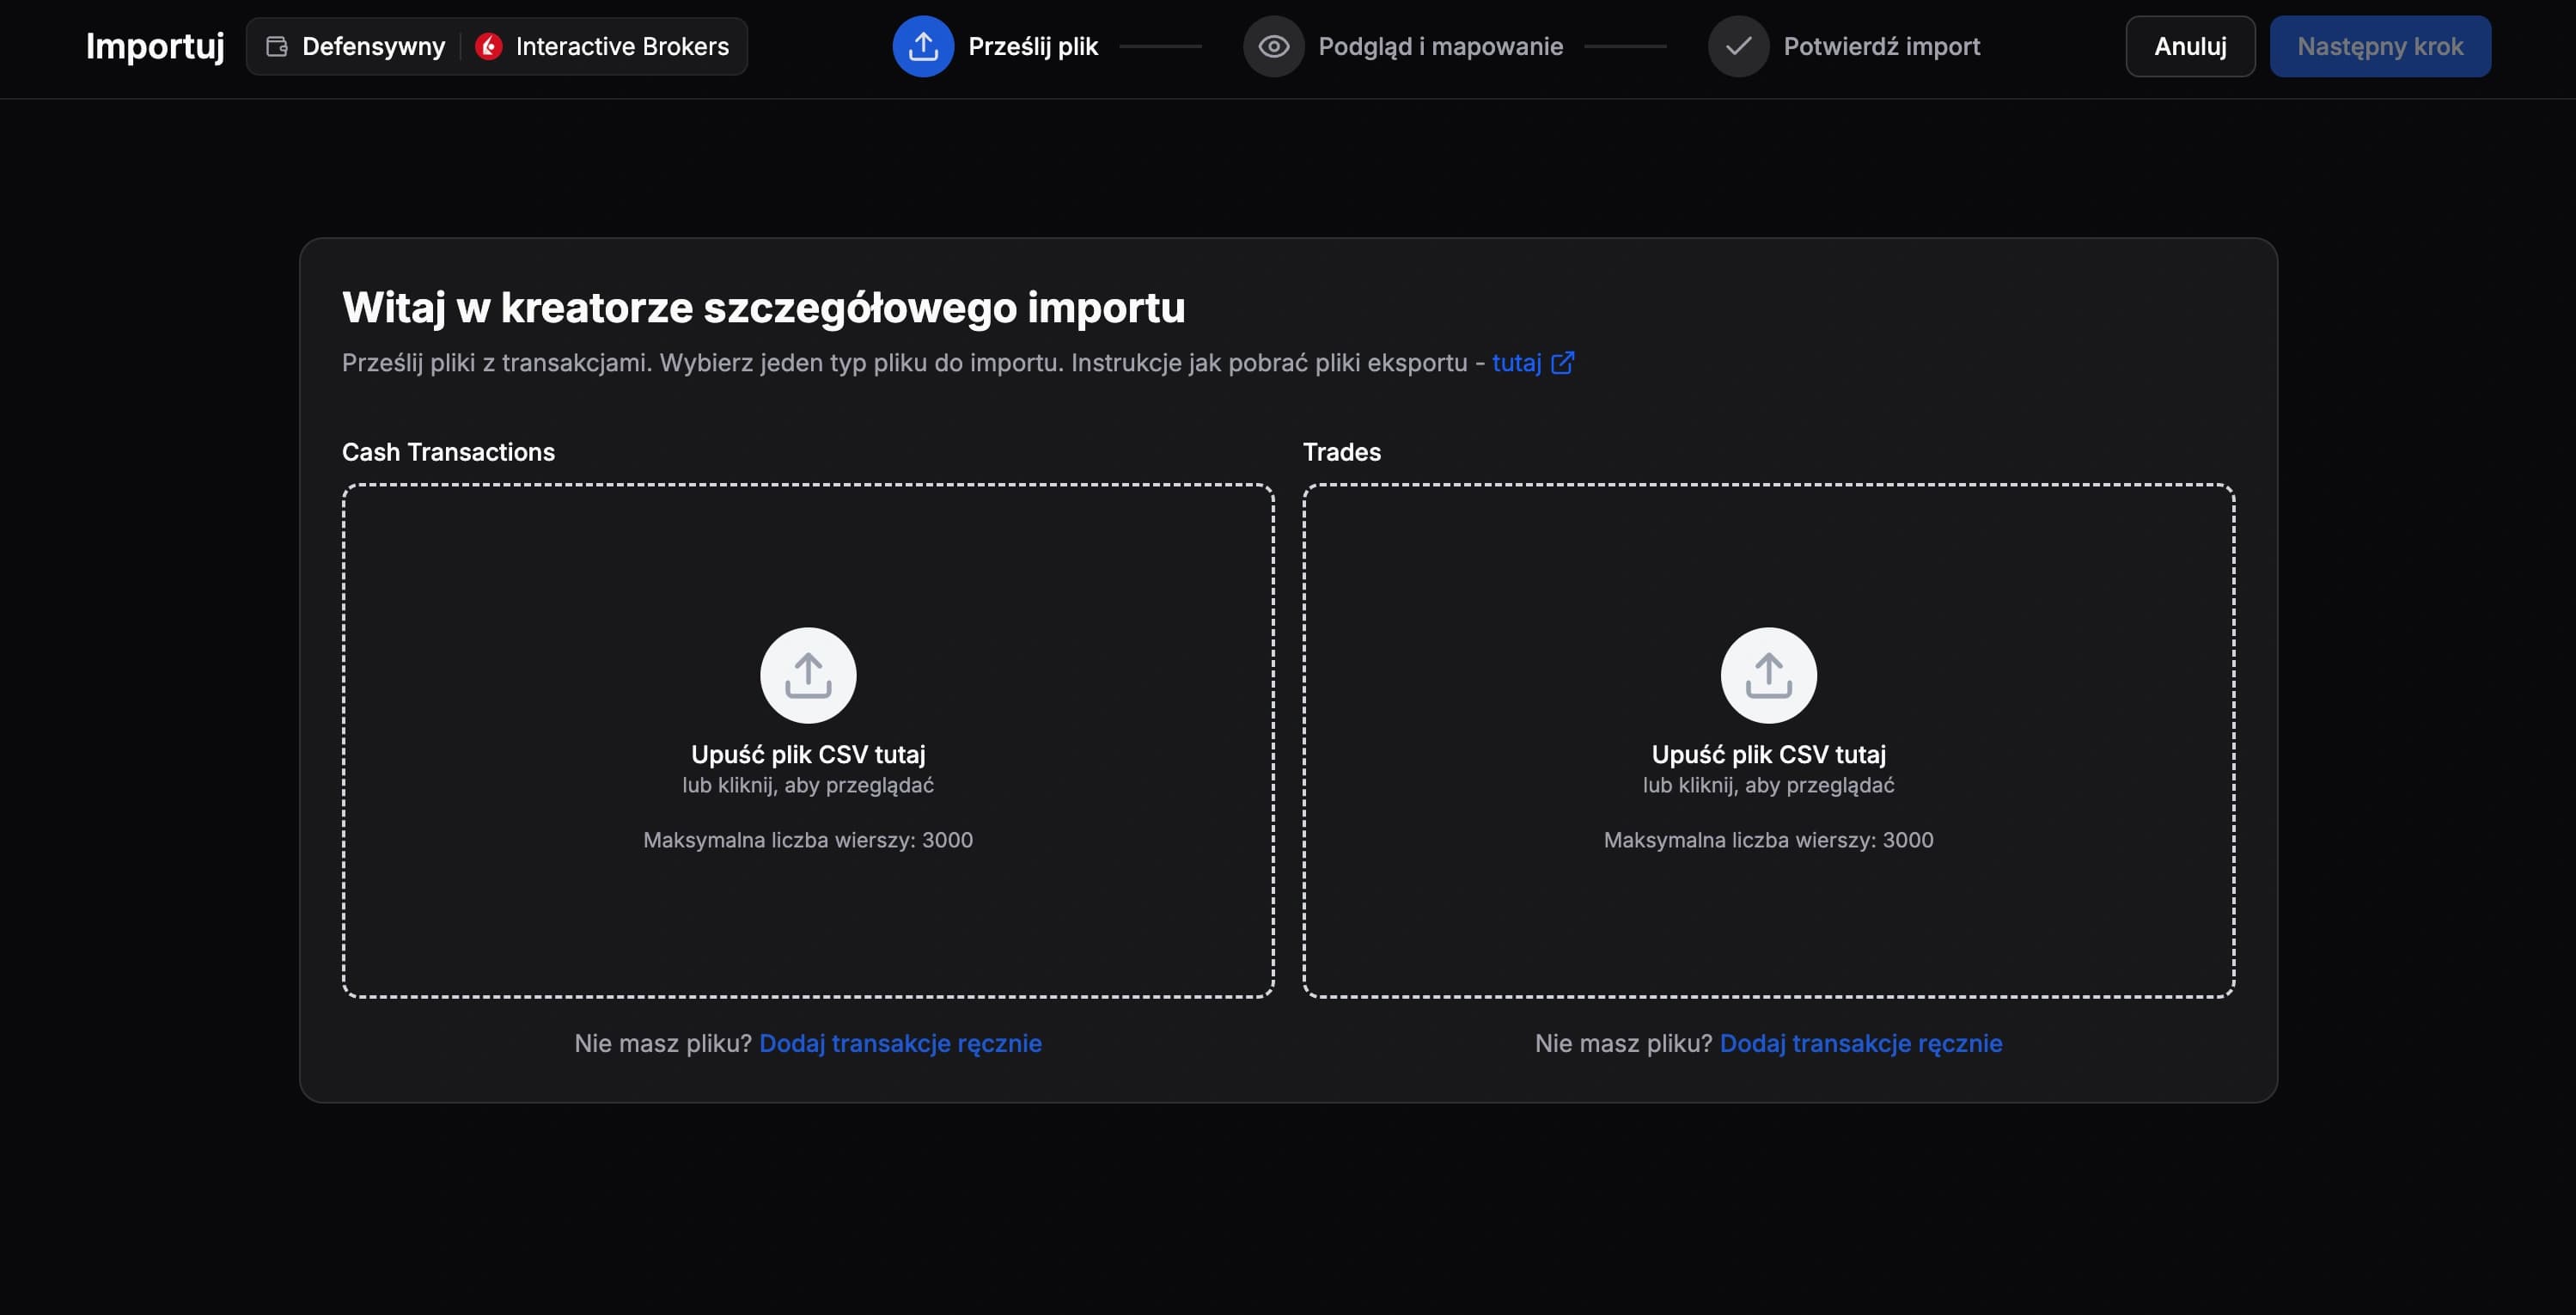
Task: Click the upload icon on the Prześlij plik step
Action: pyautogui.click(x=922, y=46)
